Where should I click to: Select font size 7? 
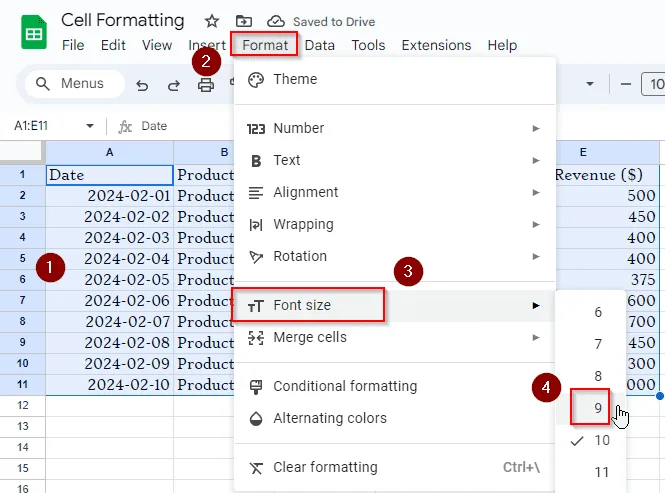click(x=591, y=344)
